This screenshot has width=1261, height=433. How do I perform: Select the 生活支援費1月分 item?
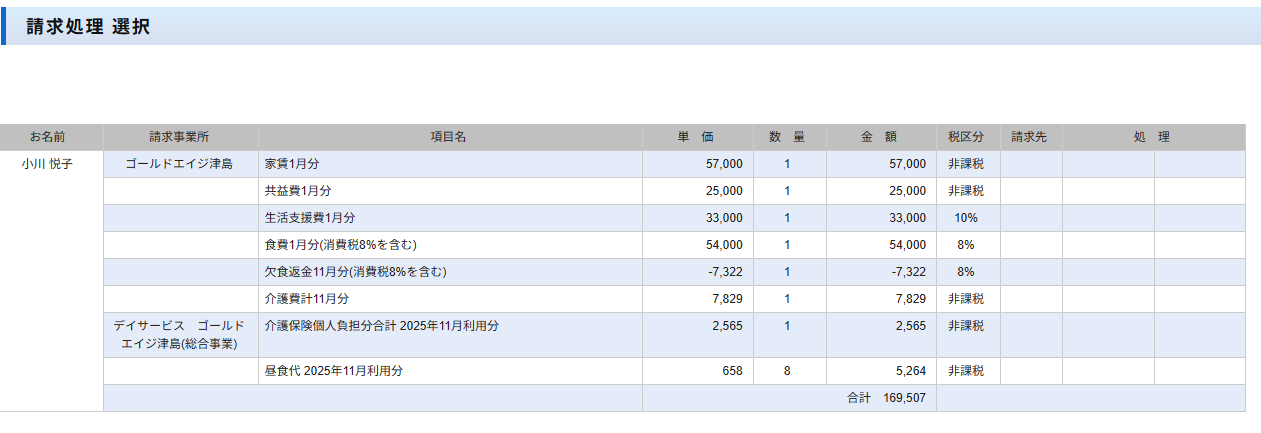pos(310,218)
